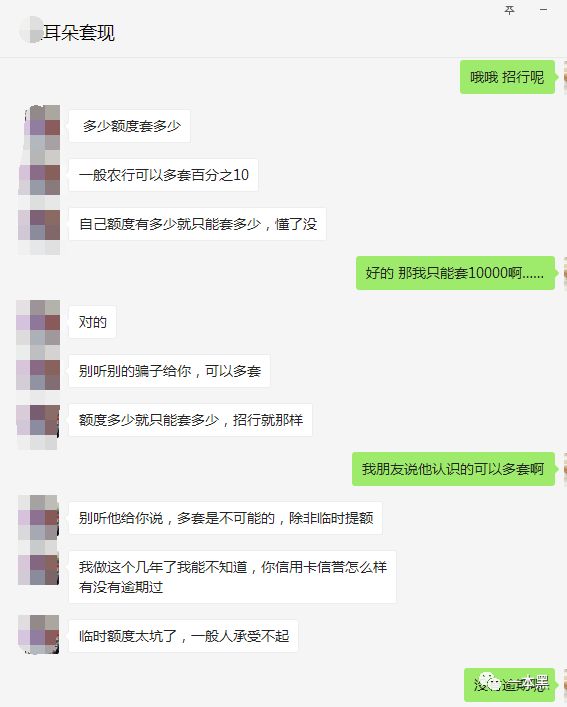Click the blurred avatar next to chat title
The width and height of the screenshot is (567, 707).
click(31, 30)
